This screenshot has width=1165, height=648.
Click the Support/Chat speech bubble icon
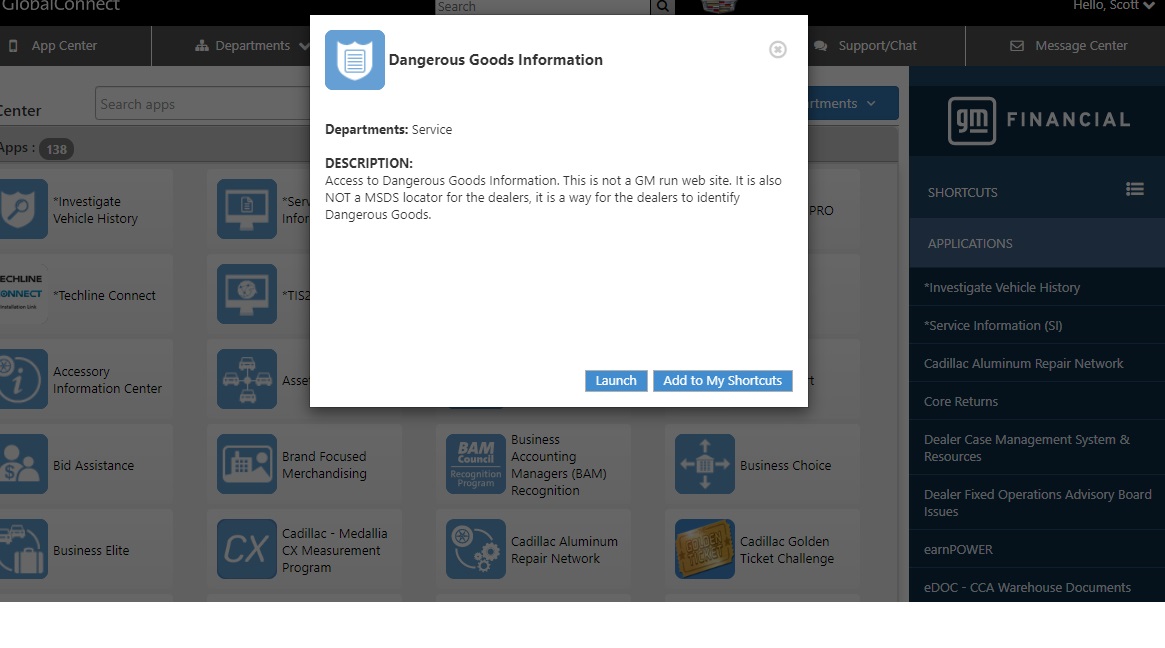point(820,46)
